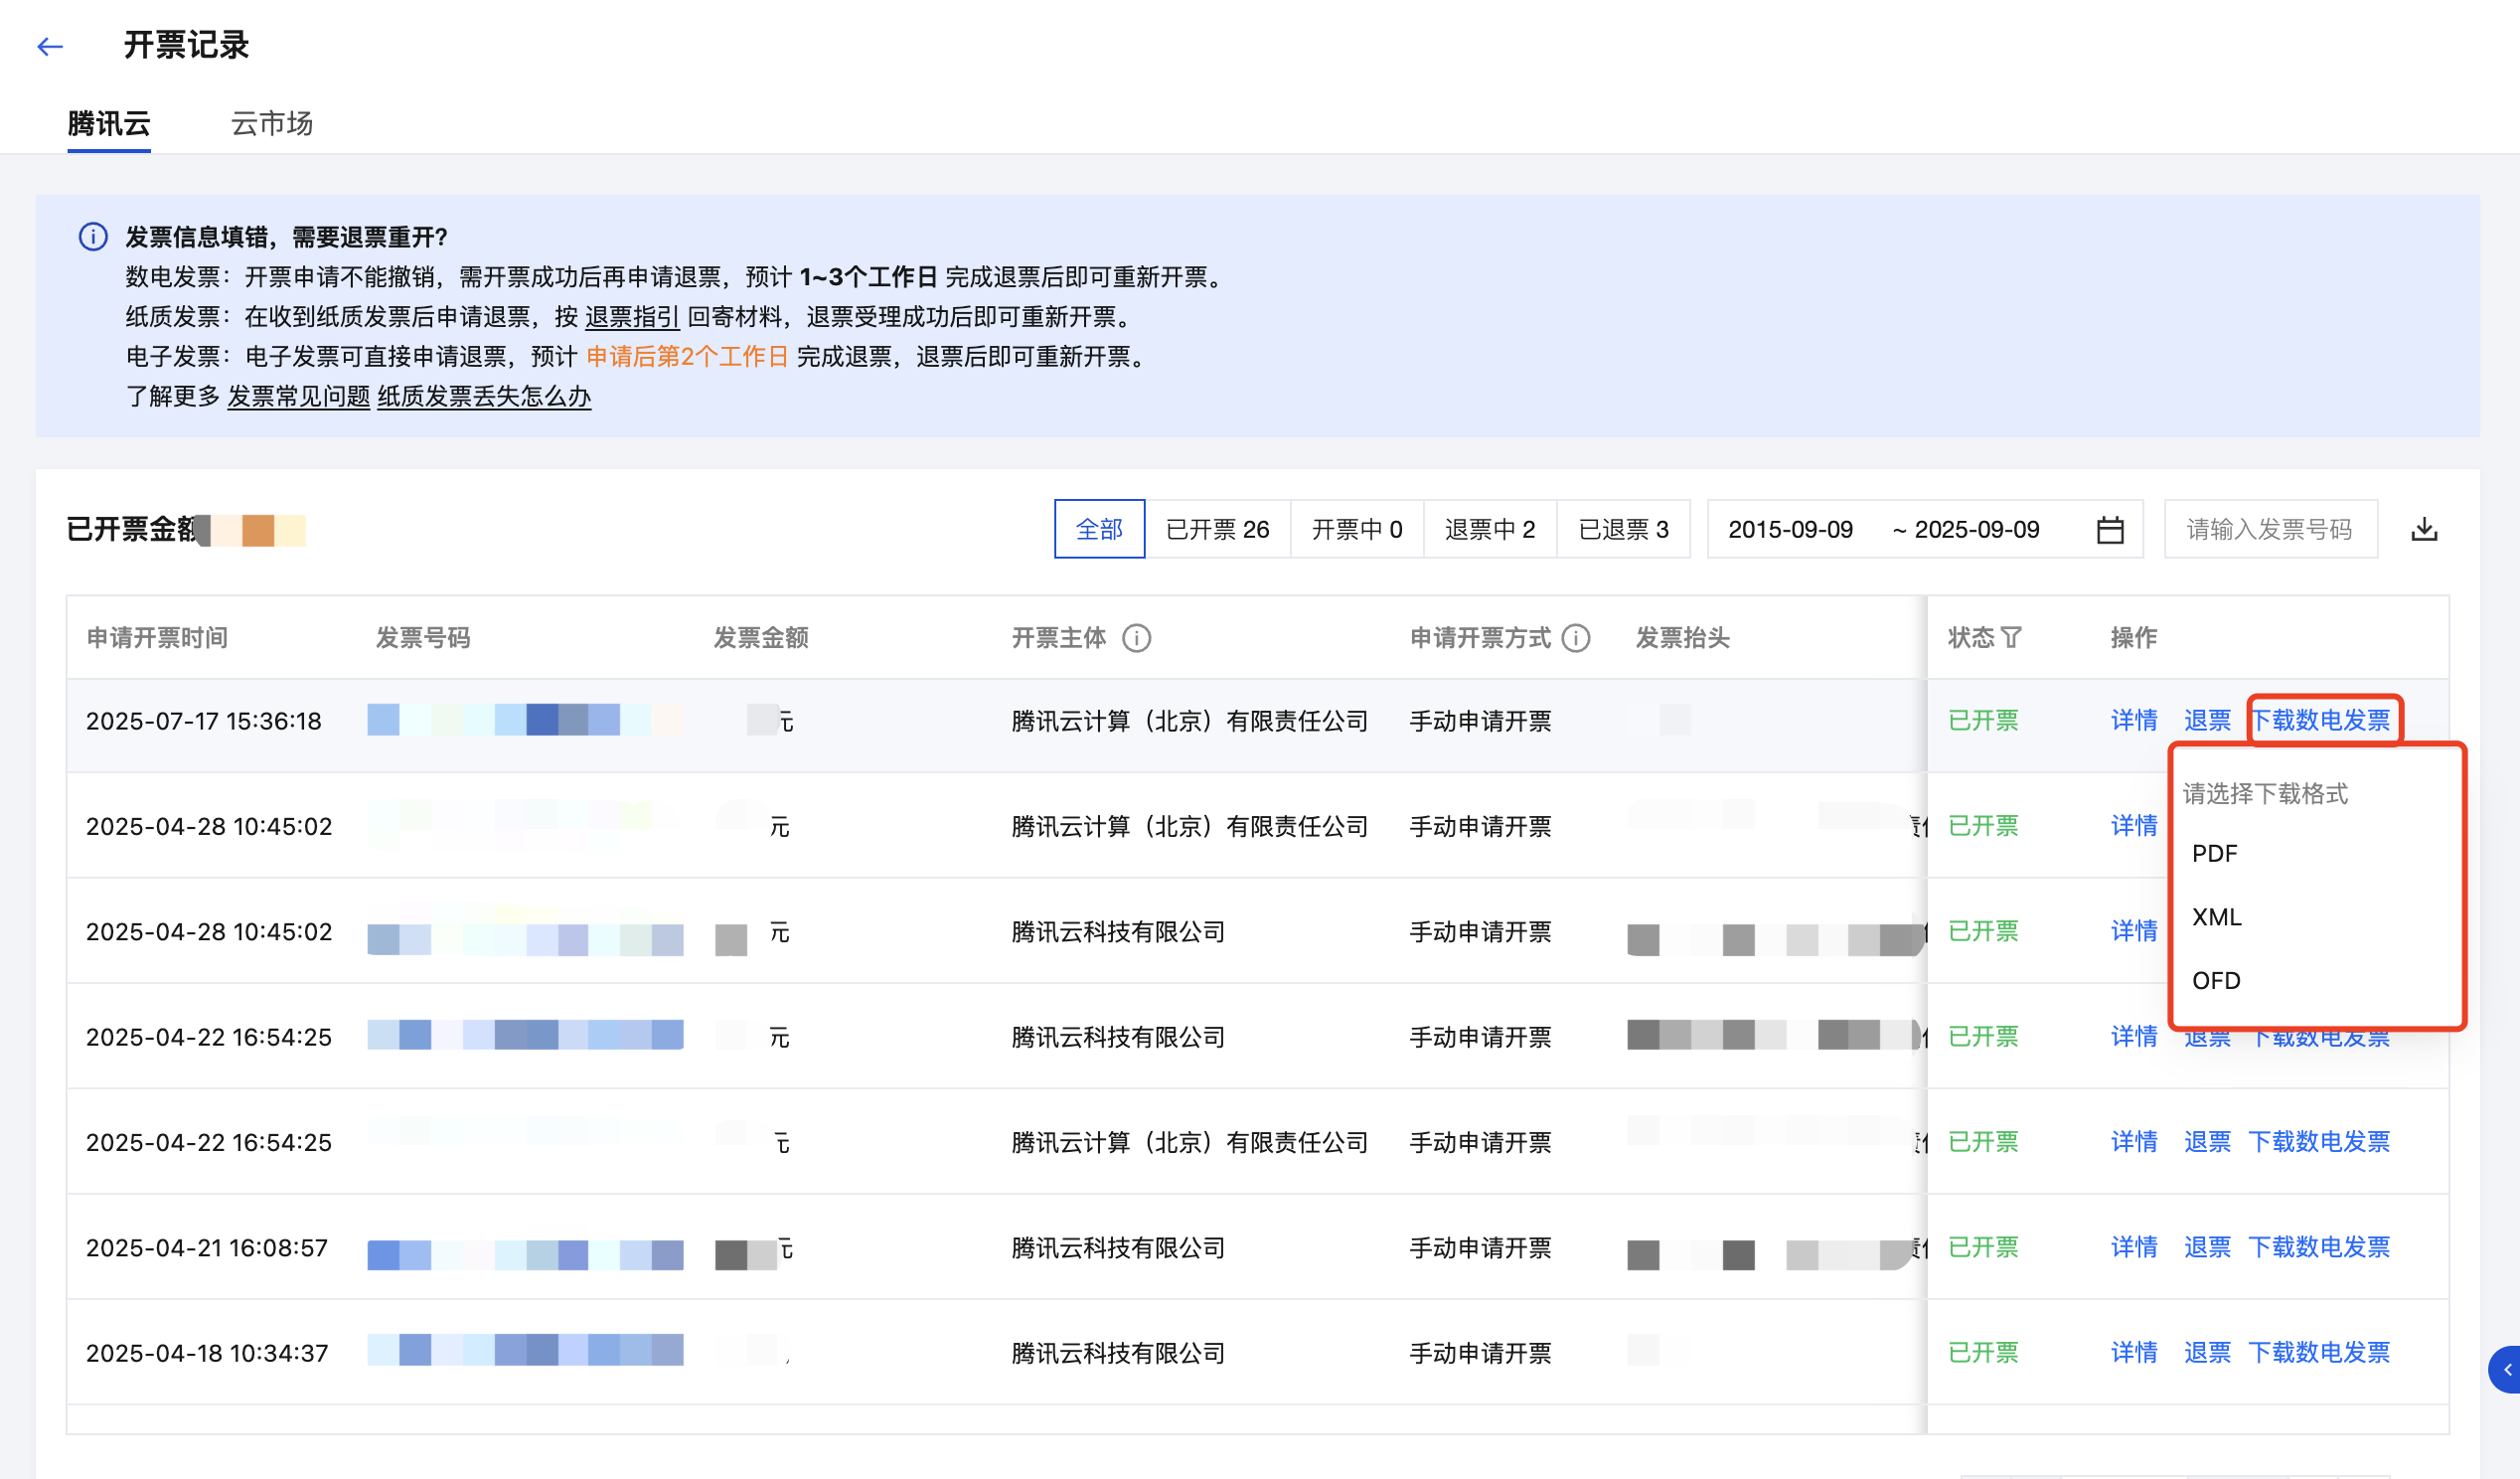The height and width of the screenshot is (1479, 2520).
Task: Click the invoice number search field
Action: [2270, 529]
